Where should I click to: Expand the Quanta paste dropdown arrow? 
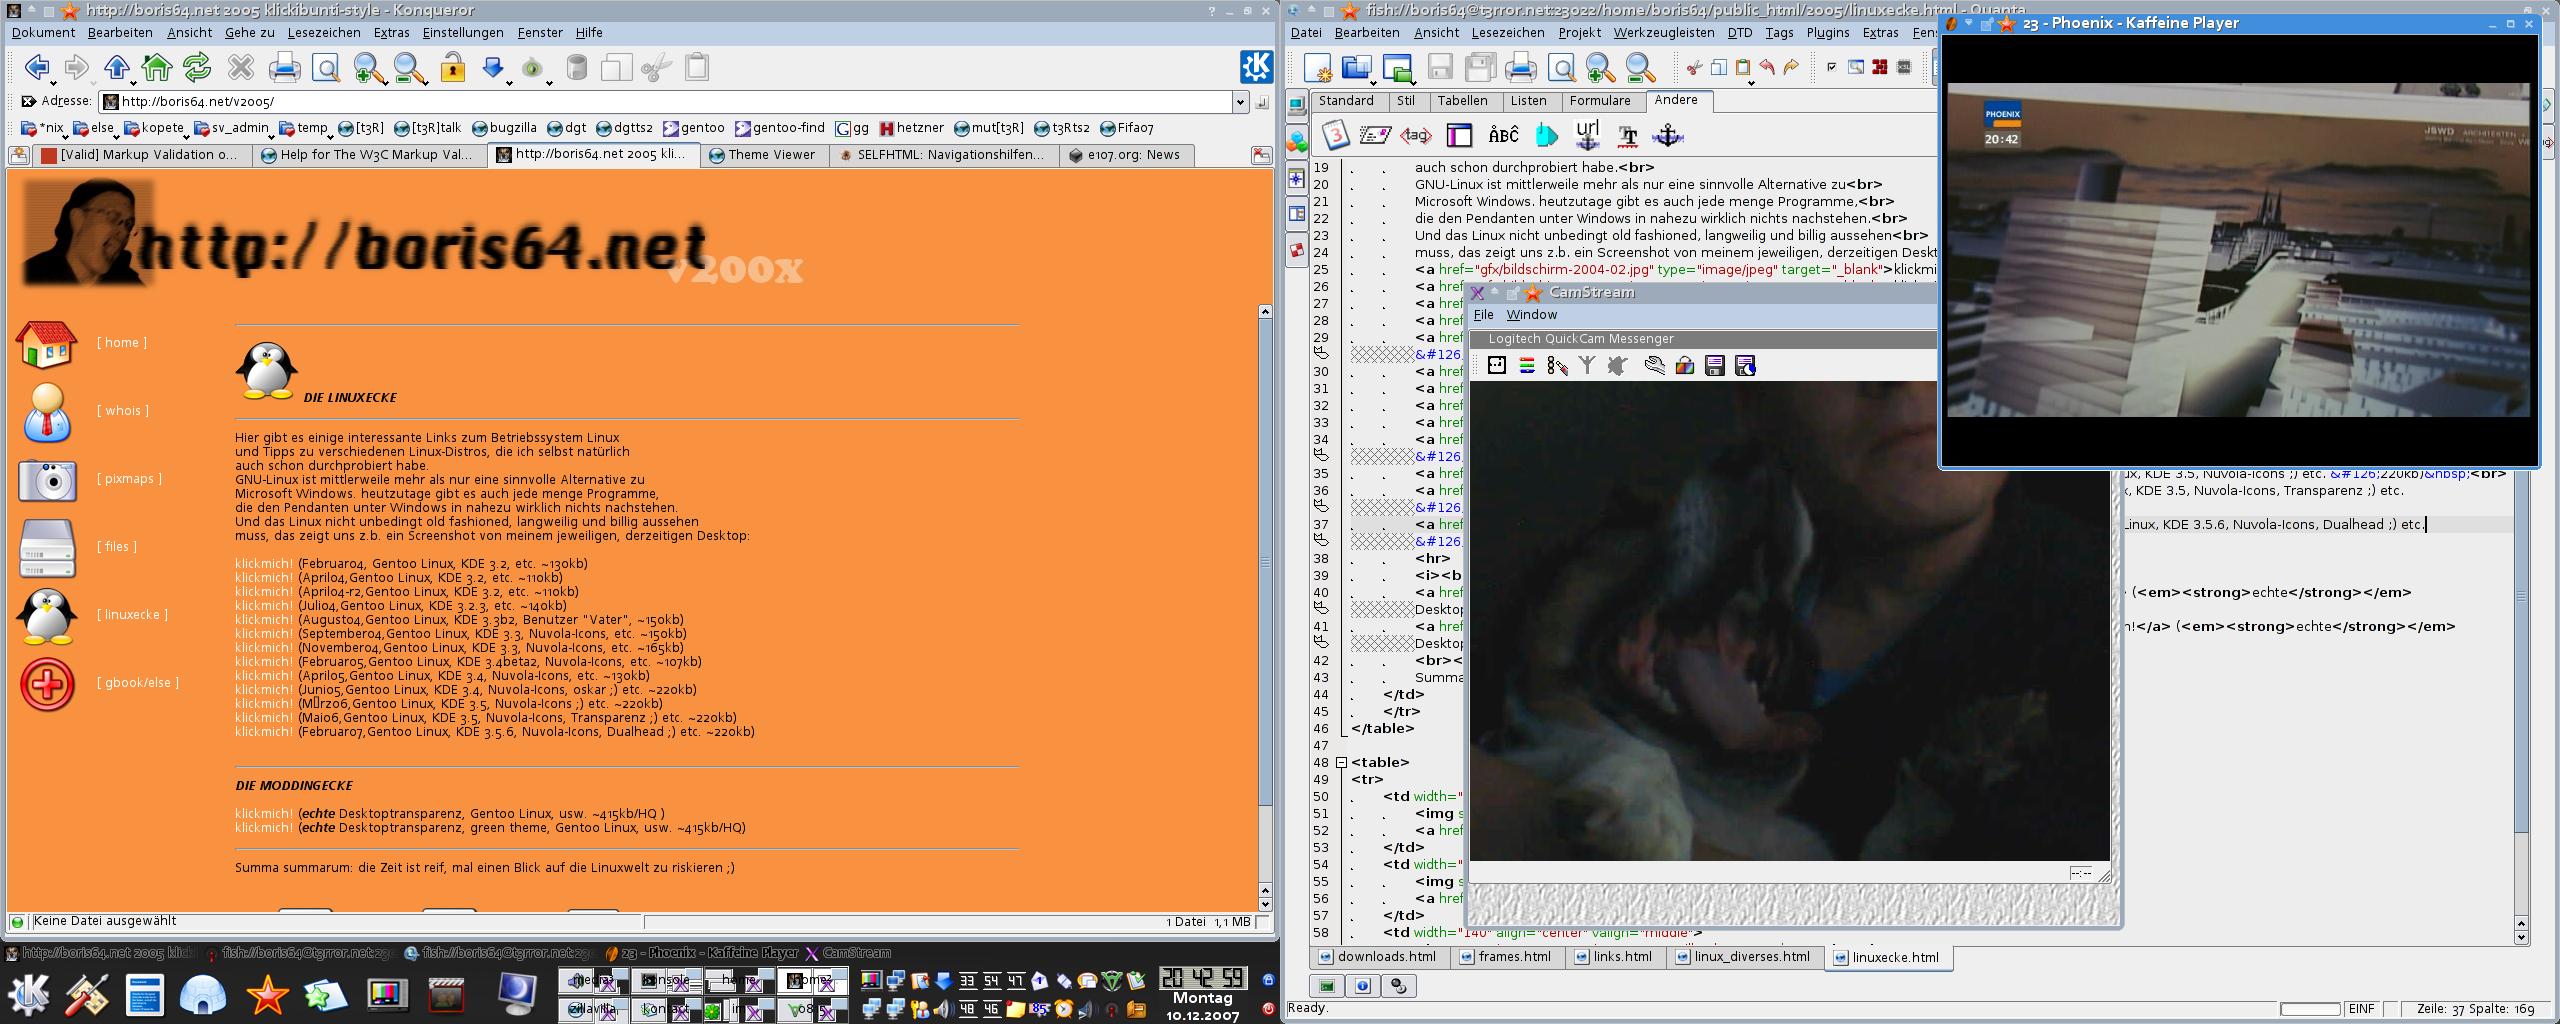1751,82
